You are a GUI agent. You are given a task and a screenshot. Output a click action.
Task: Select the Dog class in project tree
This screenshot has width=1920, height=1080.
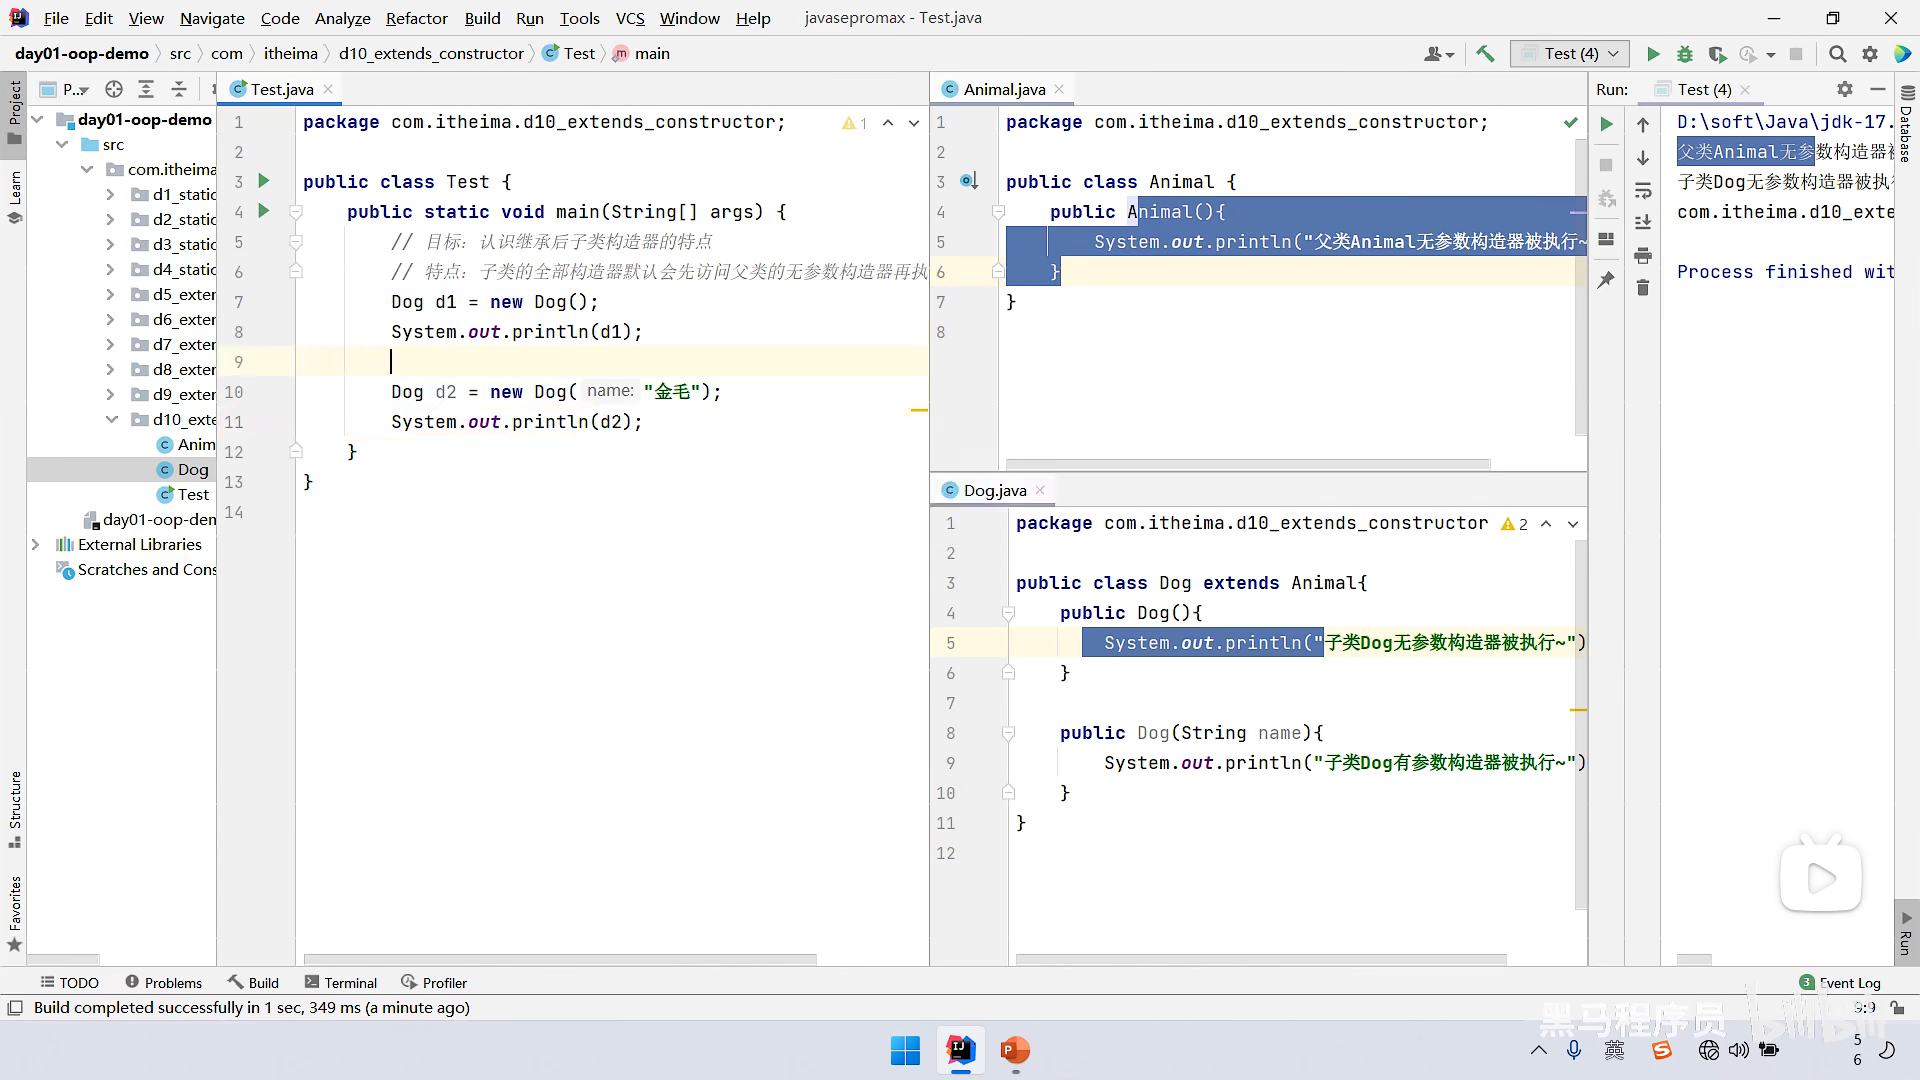pyautogui.click(x=192, y=470)
